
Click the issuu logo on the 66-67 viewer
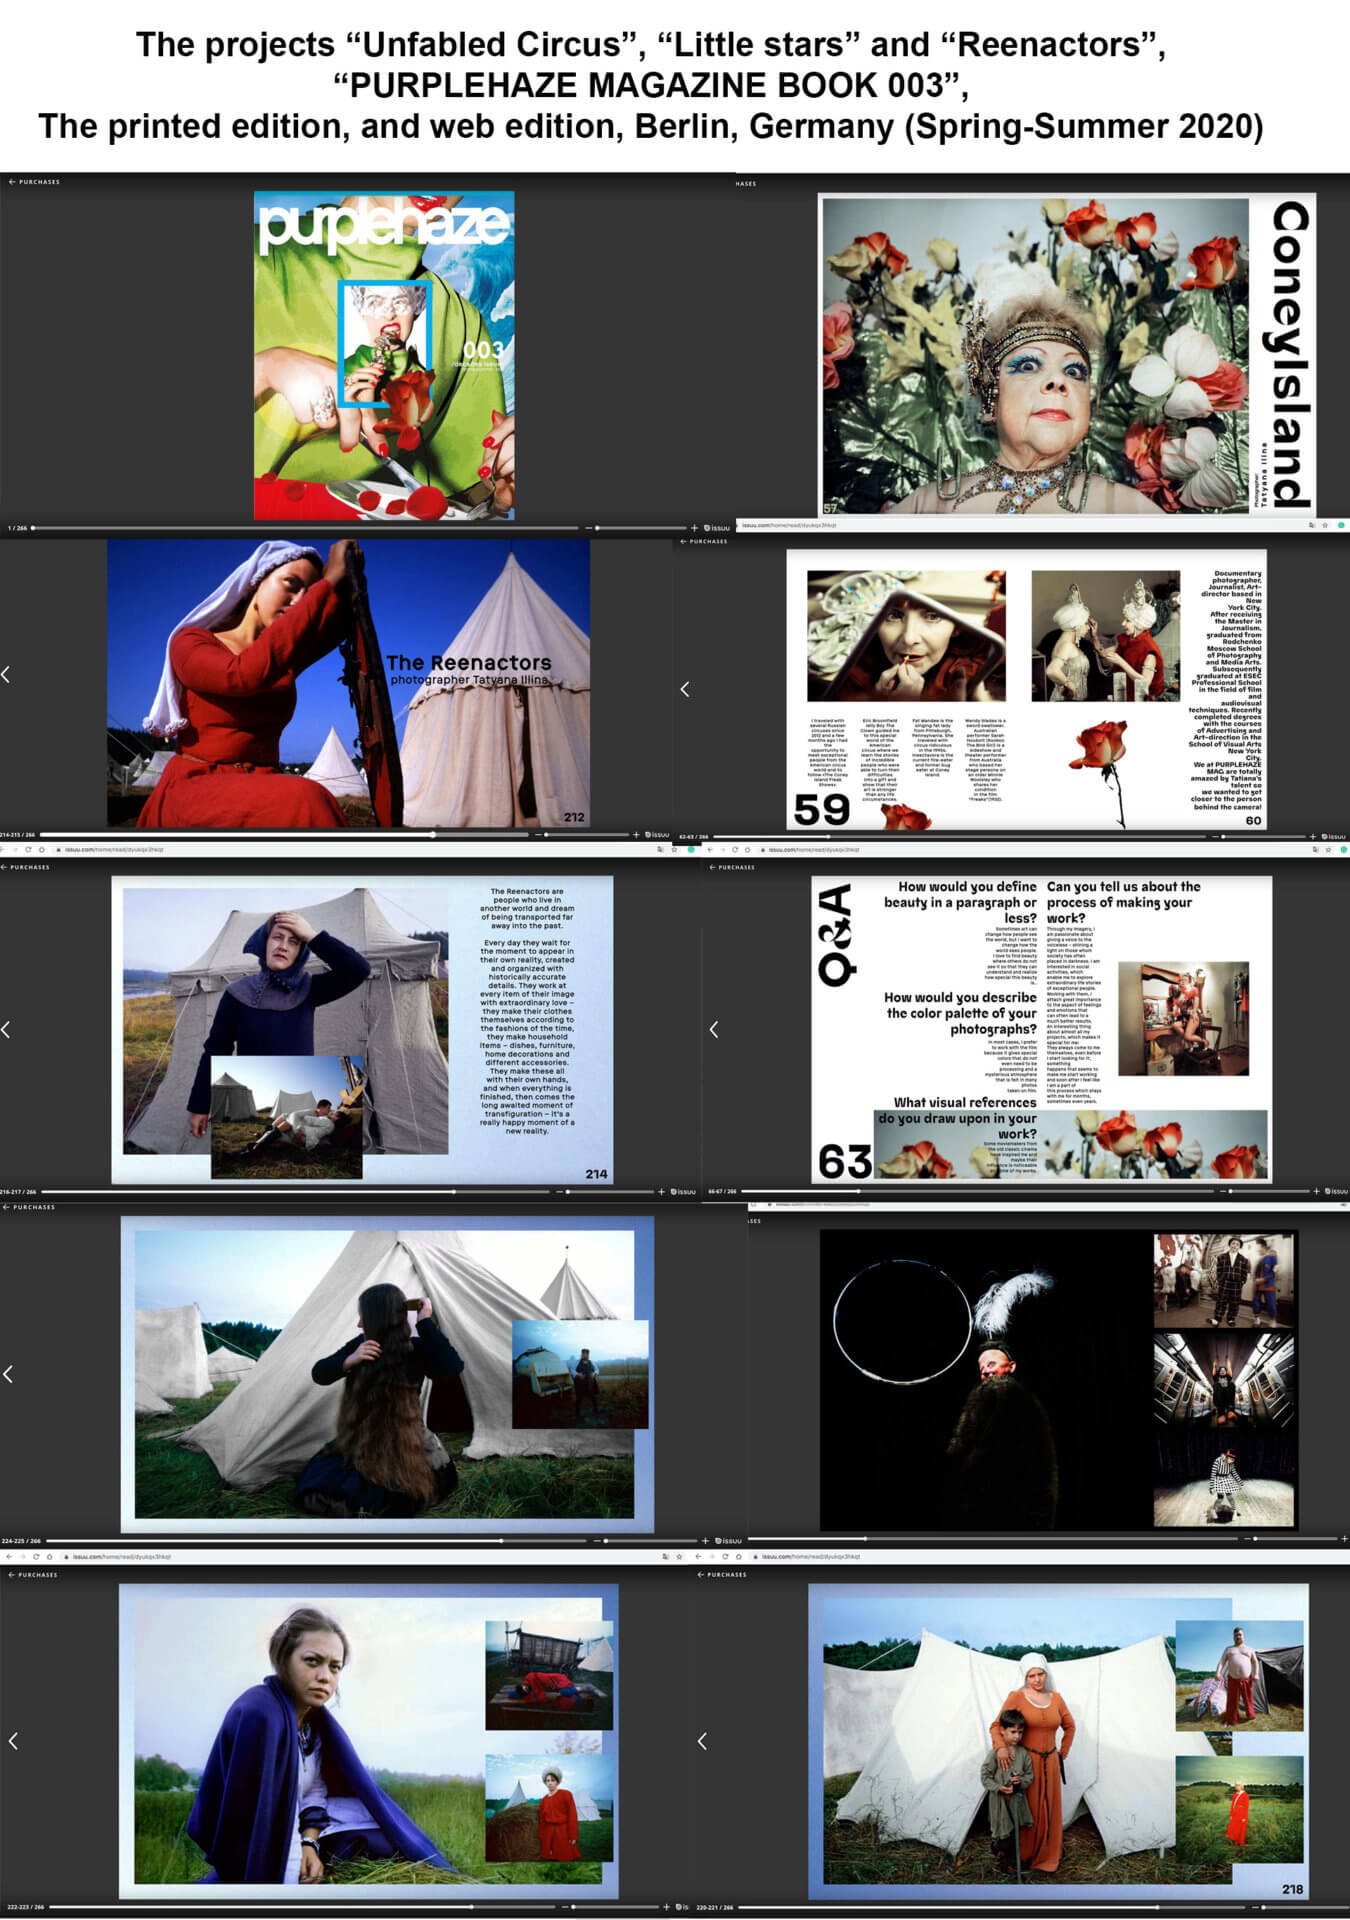(x=1336, y=1191)
